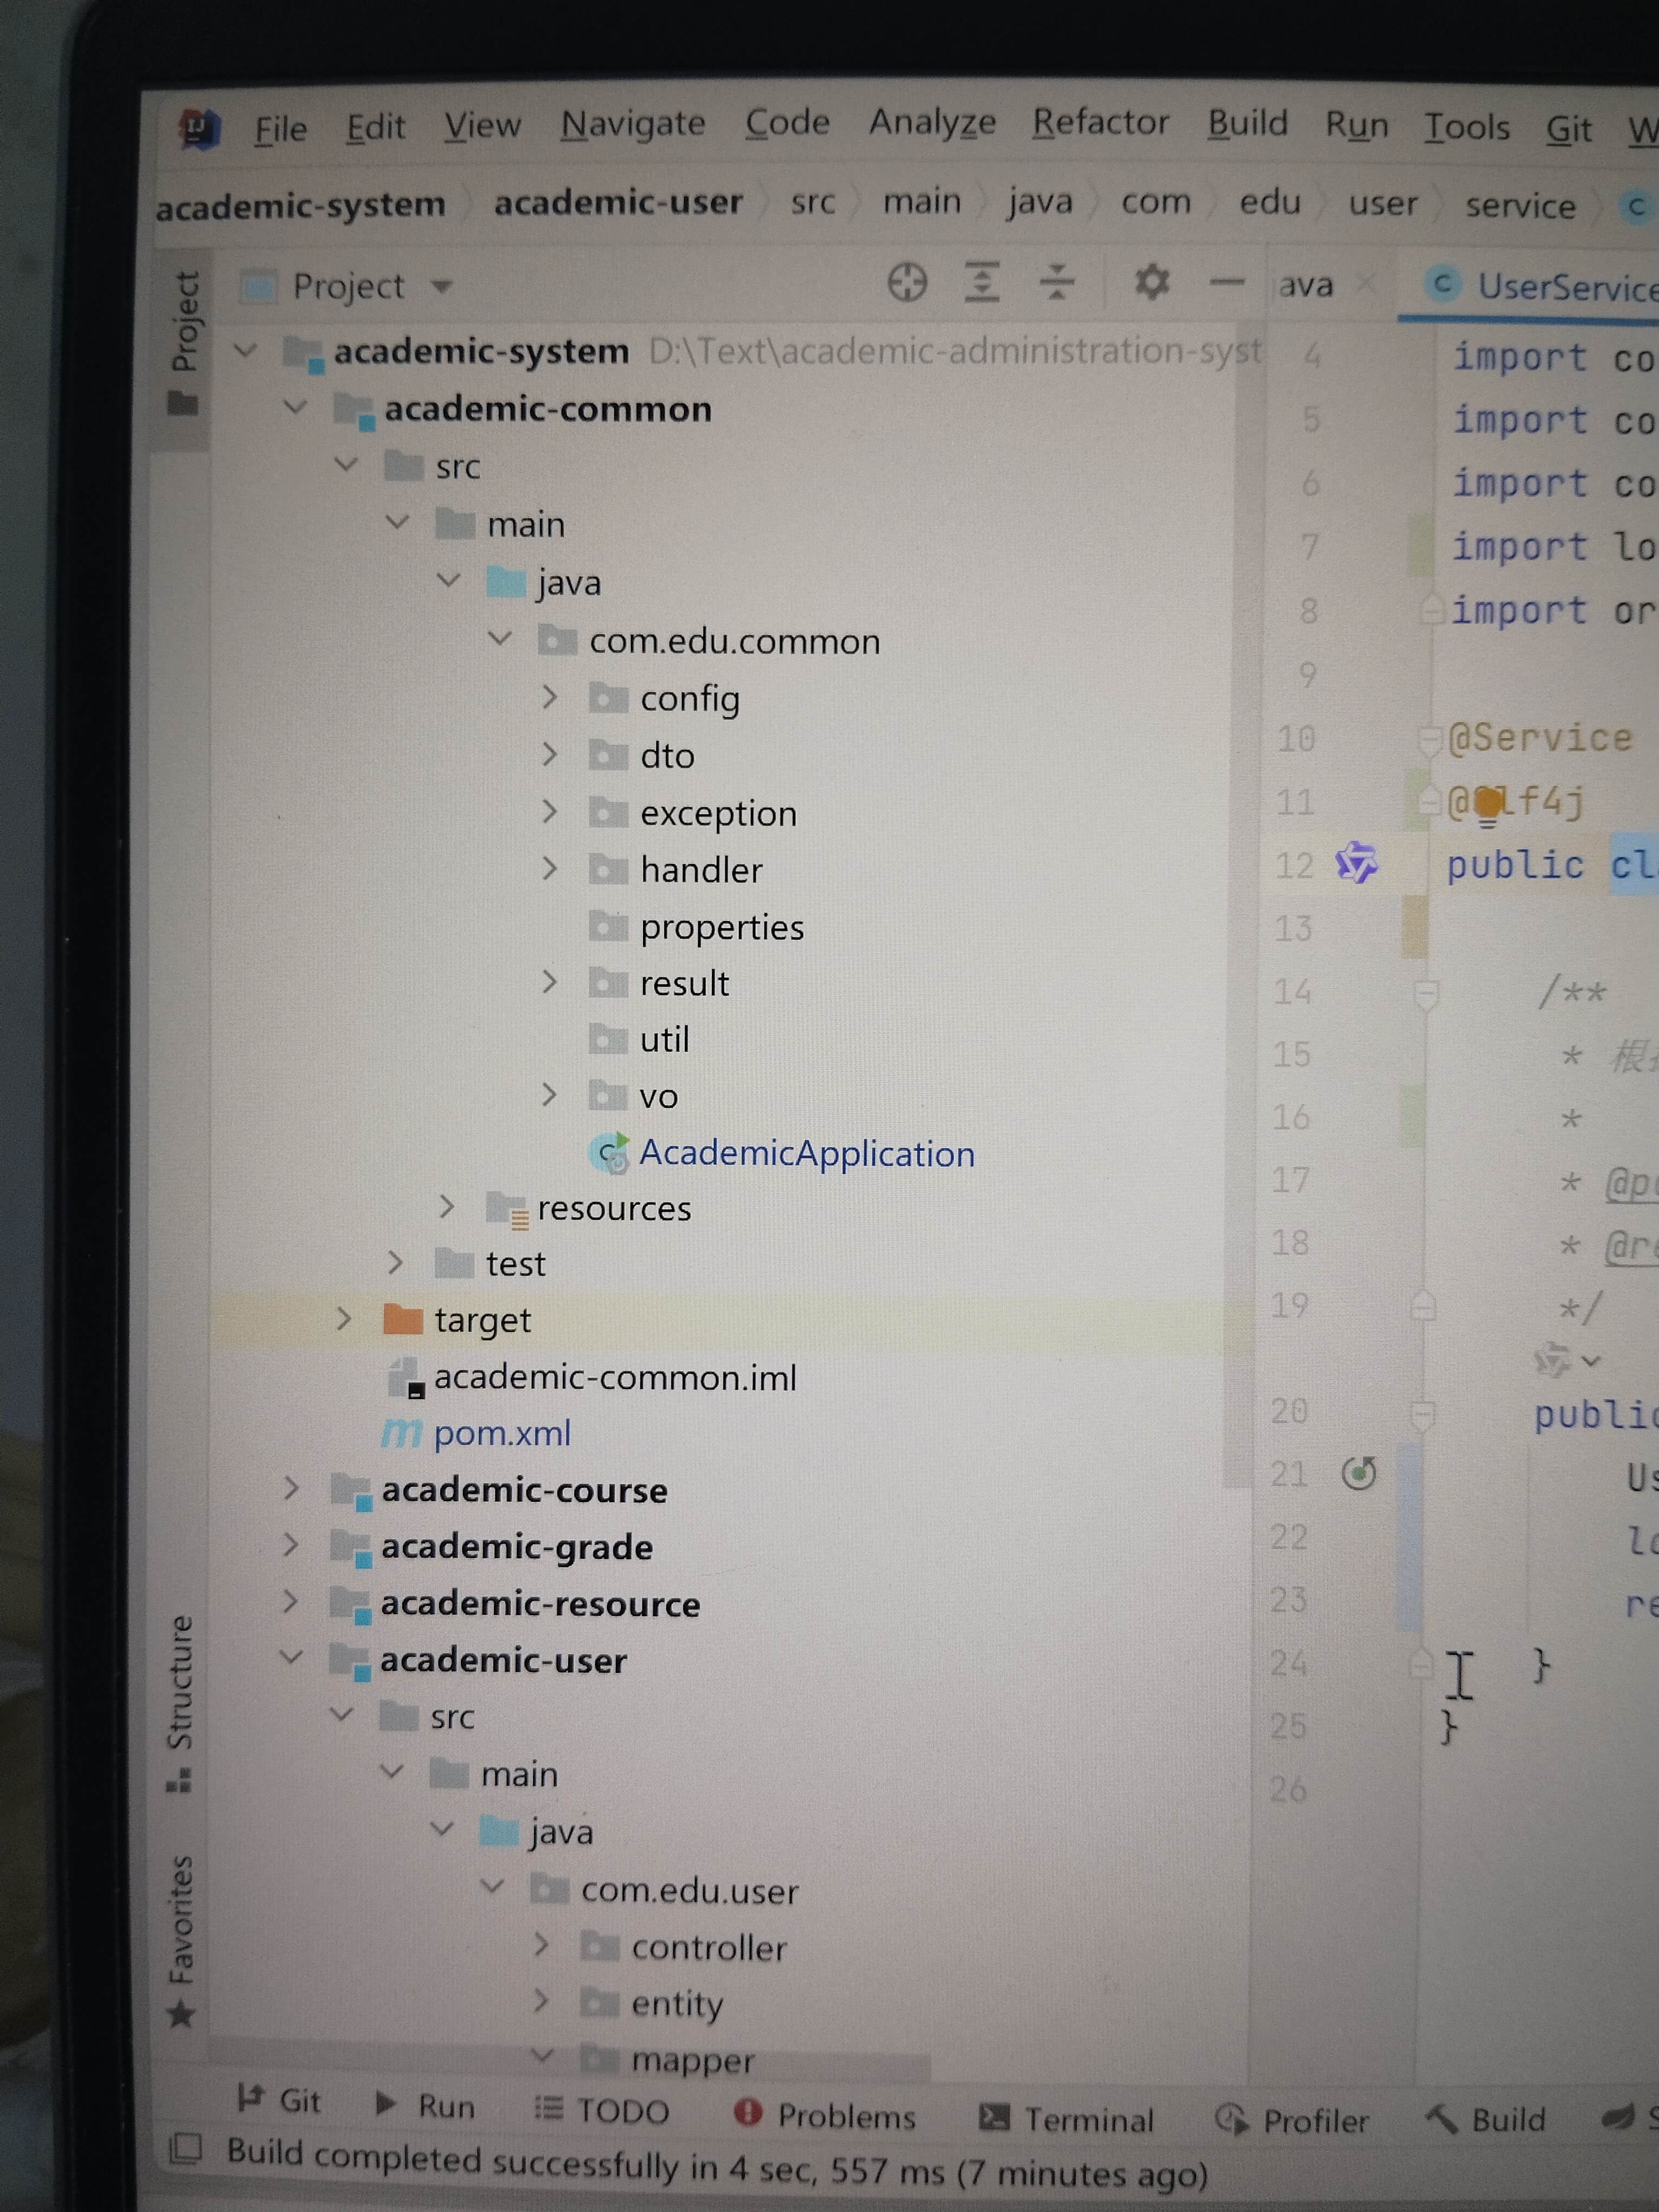Click the Expand All icon in Project toolbar
Image resolution: width=1659 pixels, height=2212 pixels.
click(x=981, y=282)
